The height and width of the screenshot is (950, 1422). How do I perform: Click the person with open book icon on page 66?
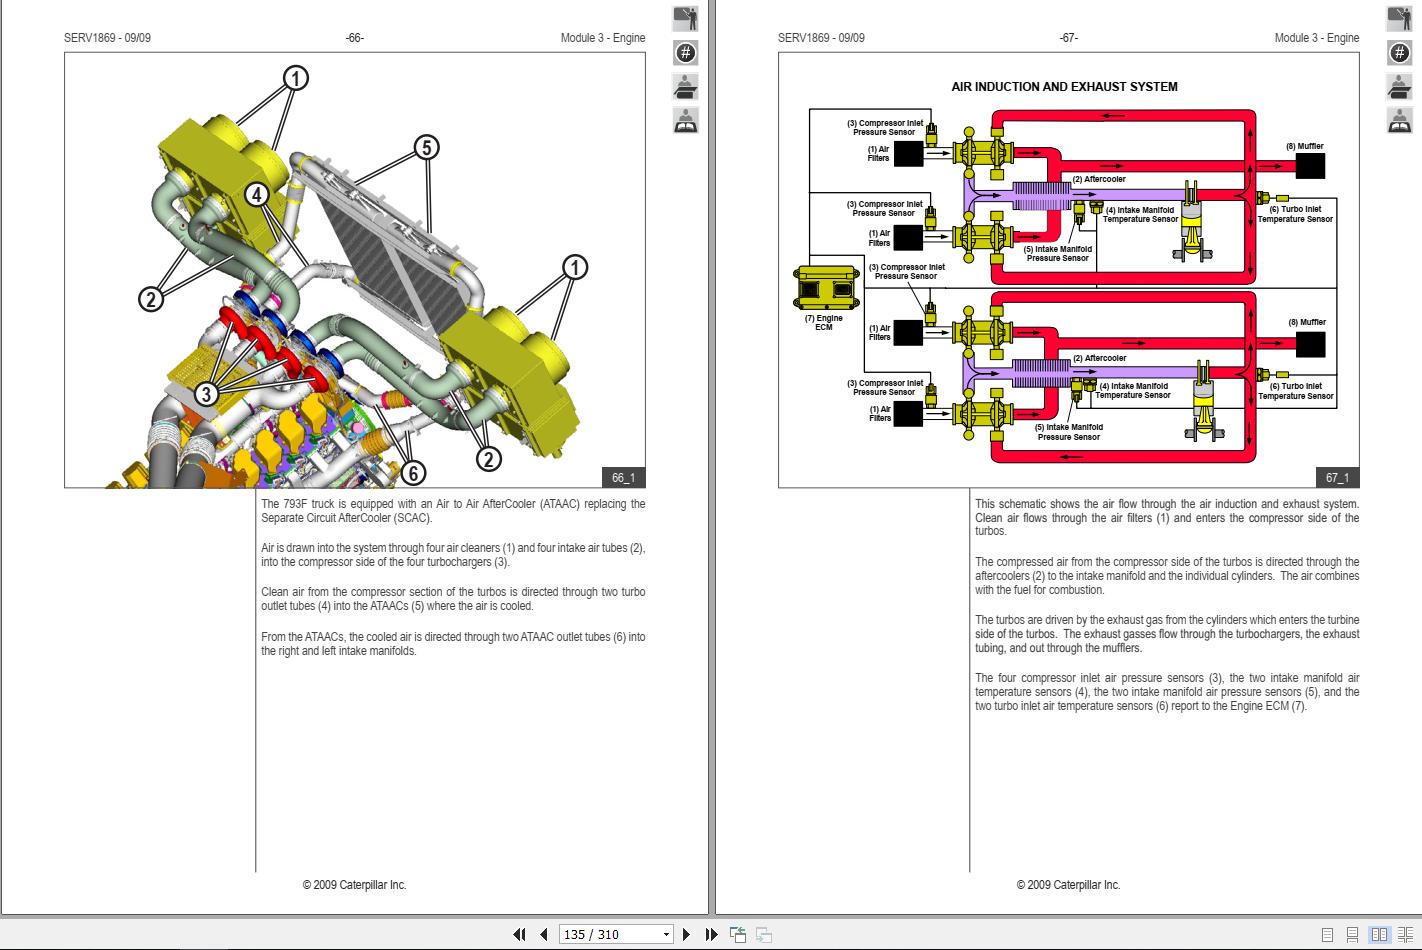(686, 120)
